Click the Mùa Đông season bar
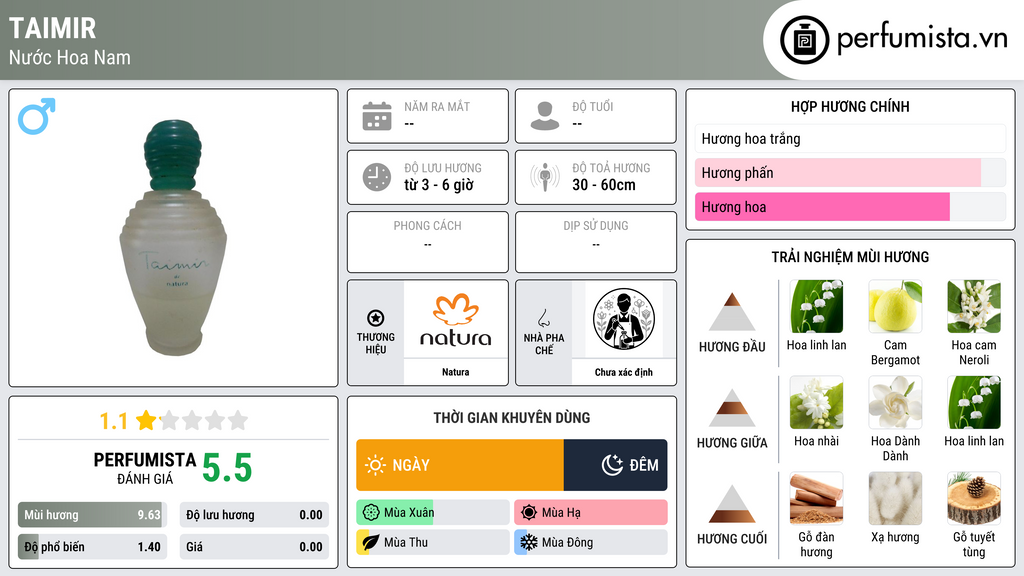Viewport: 1024px width, 576px height. (x=591, y=542)
